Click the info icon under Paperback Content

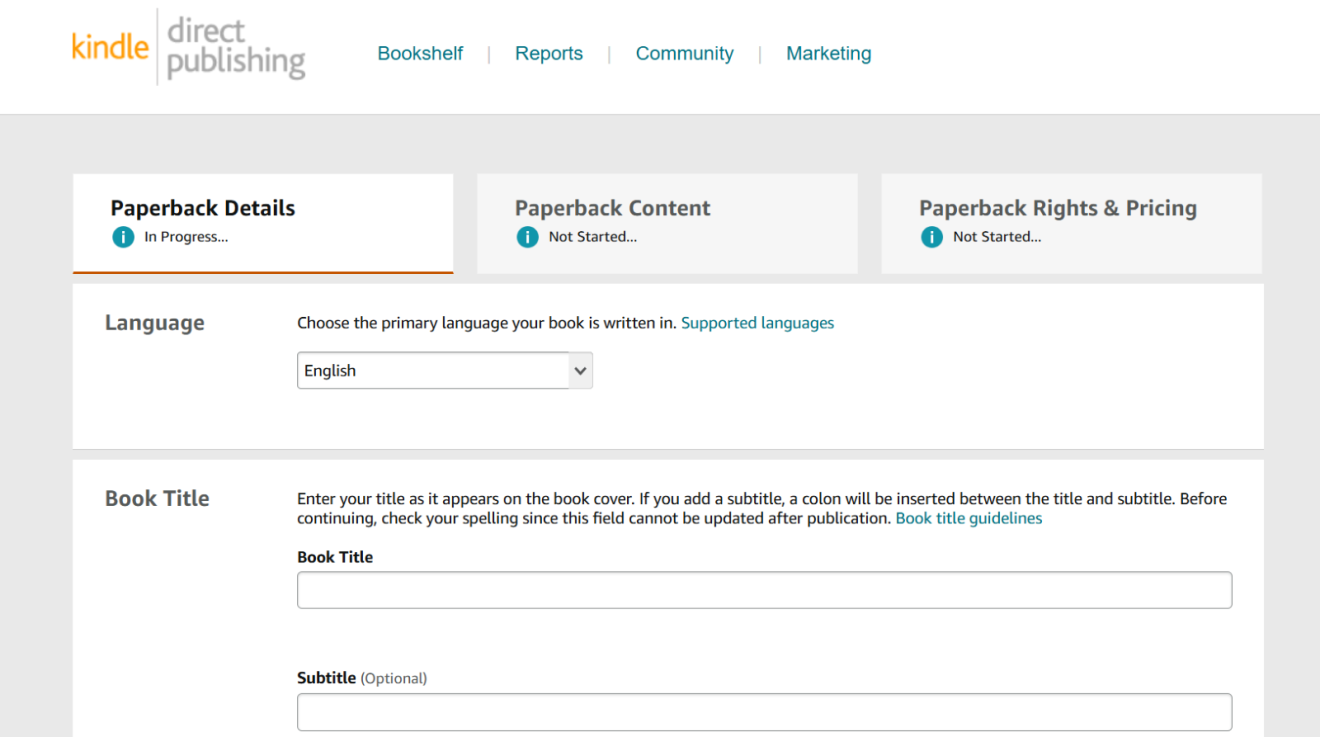[527, 237]
